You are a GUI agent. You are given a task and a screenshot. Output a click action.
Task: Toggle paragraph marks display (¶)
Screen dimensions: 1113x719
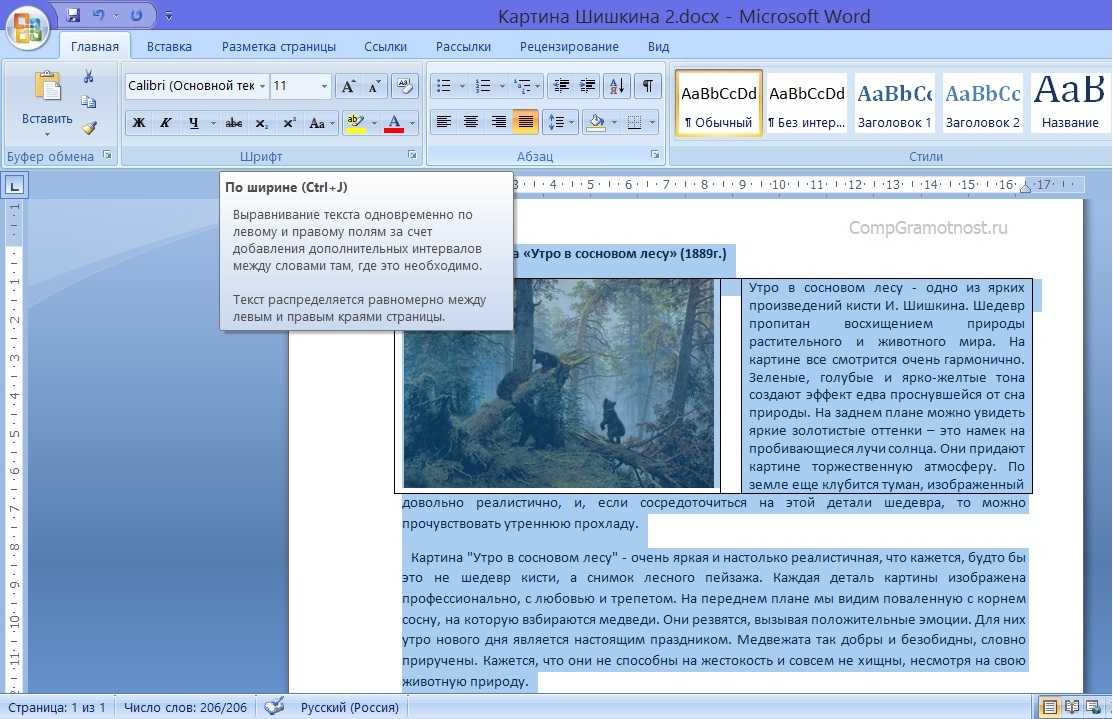[648, 86]
